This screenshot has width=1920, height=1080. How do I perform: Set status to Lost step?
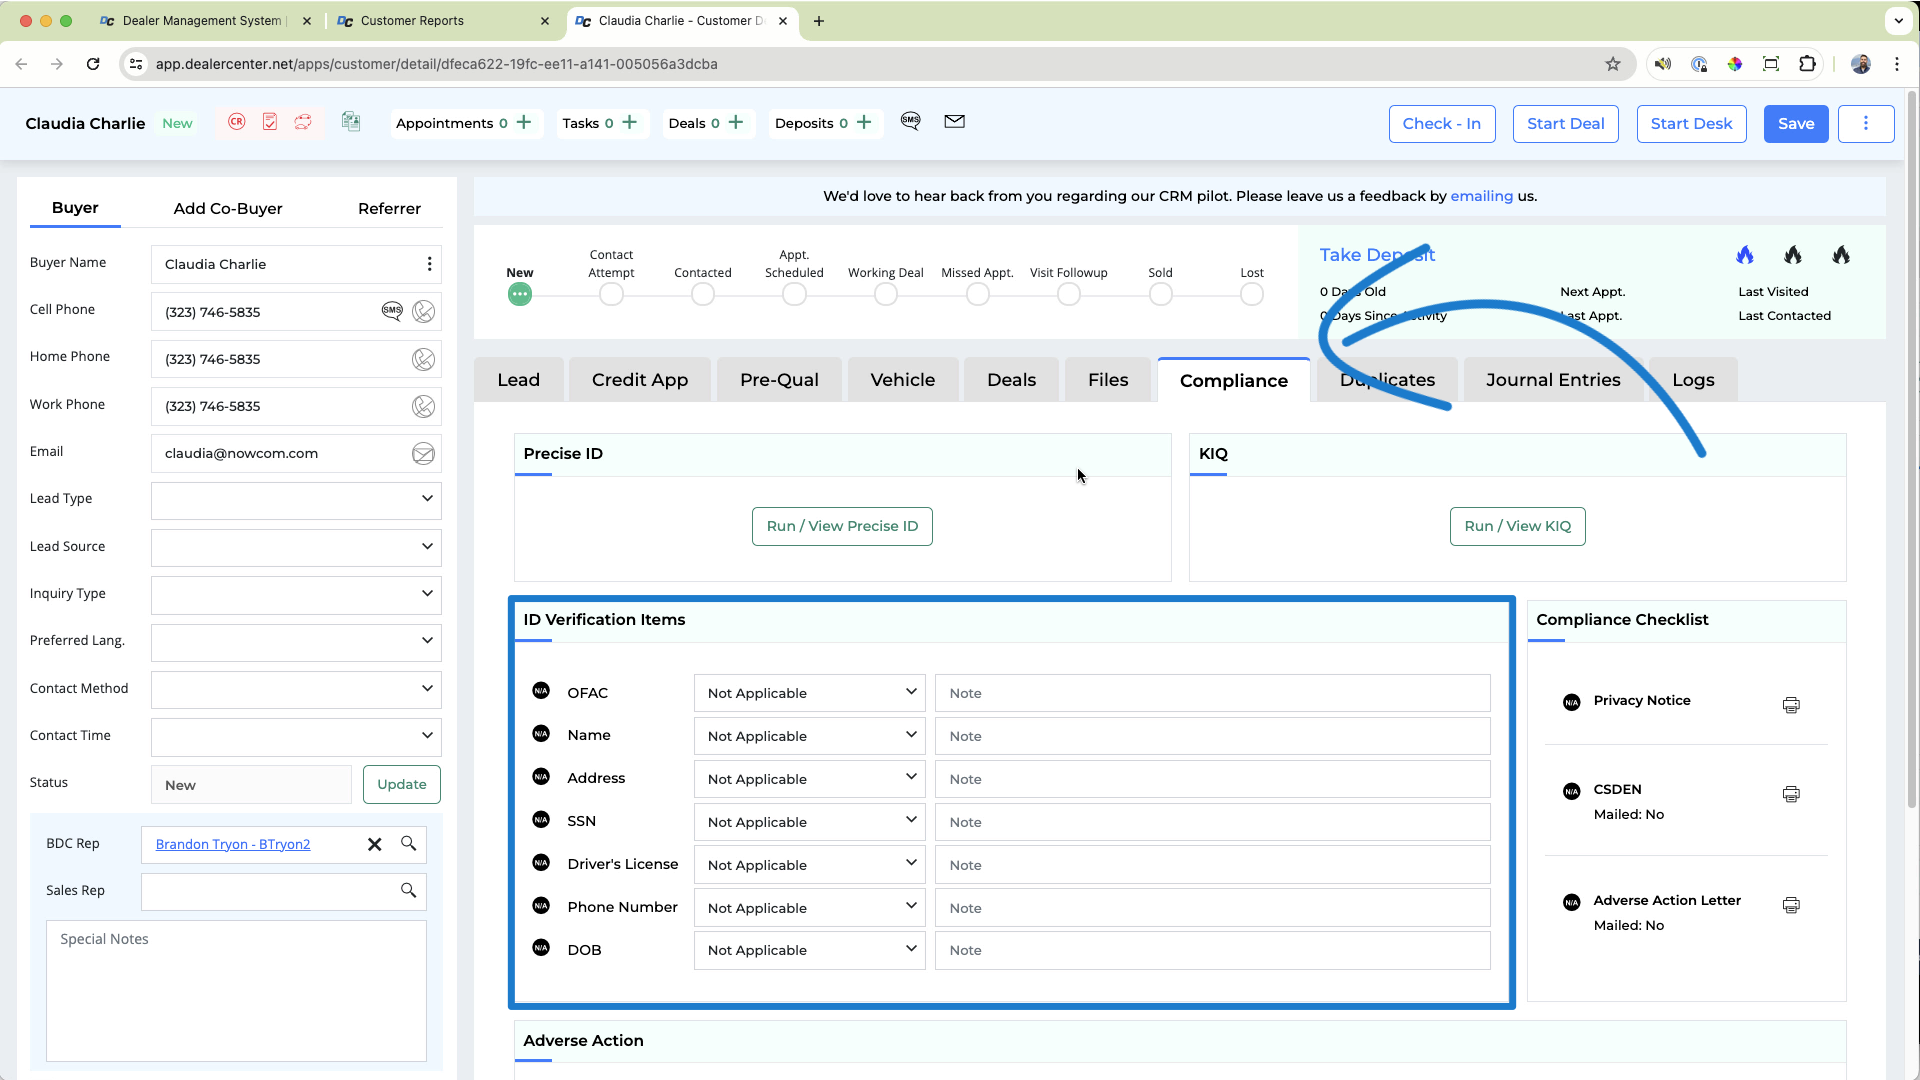[x=1252, y=294]
